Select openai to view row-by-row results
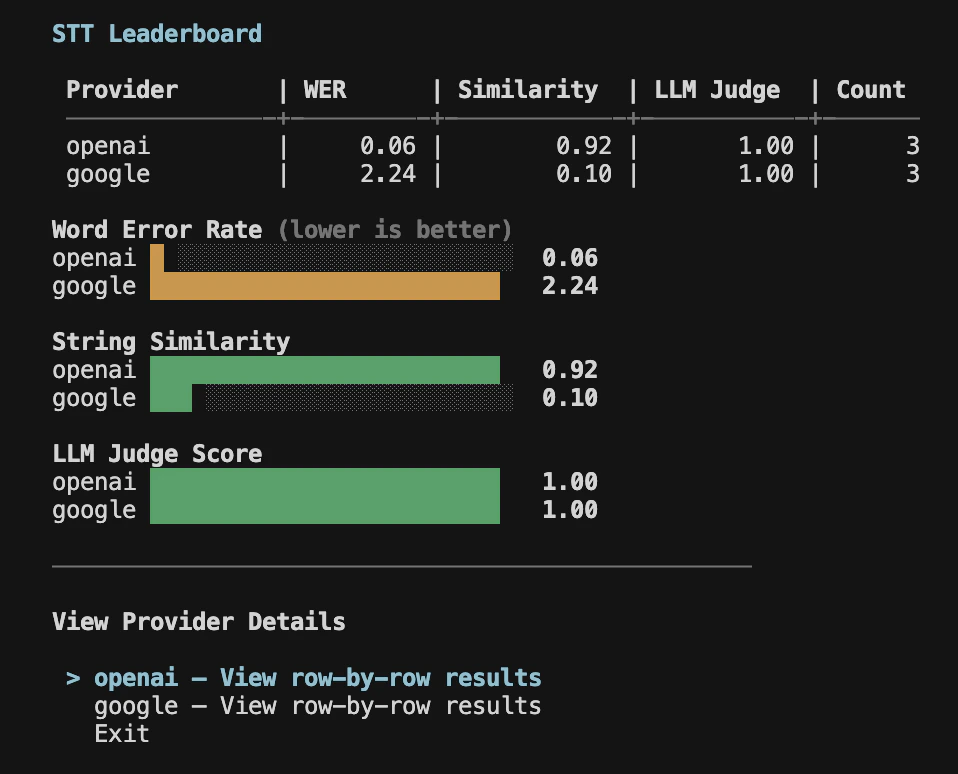 316,677
